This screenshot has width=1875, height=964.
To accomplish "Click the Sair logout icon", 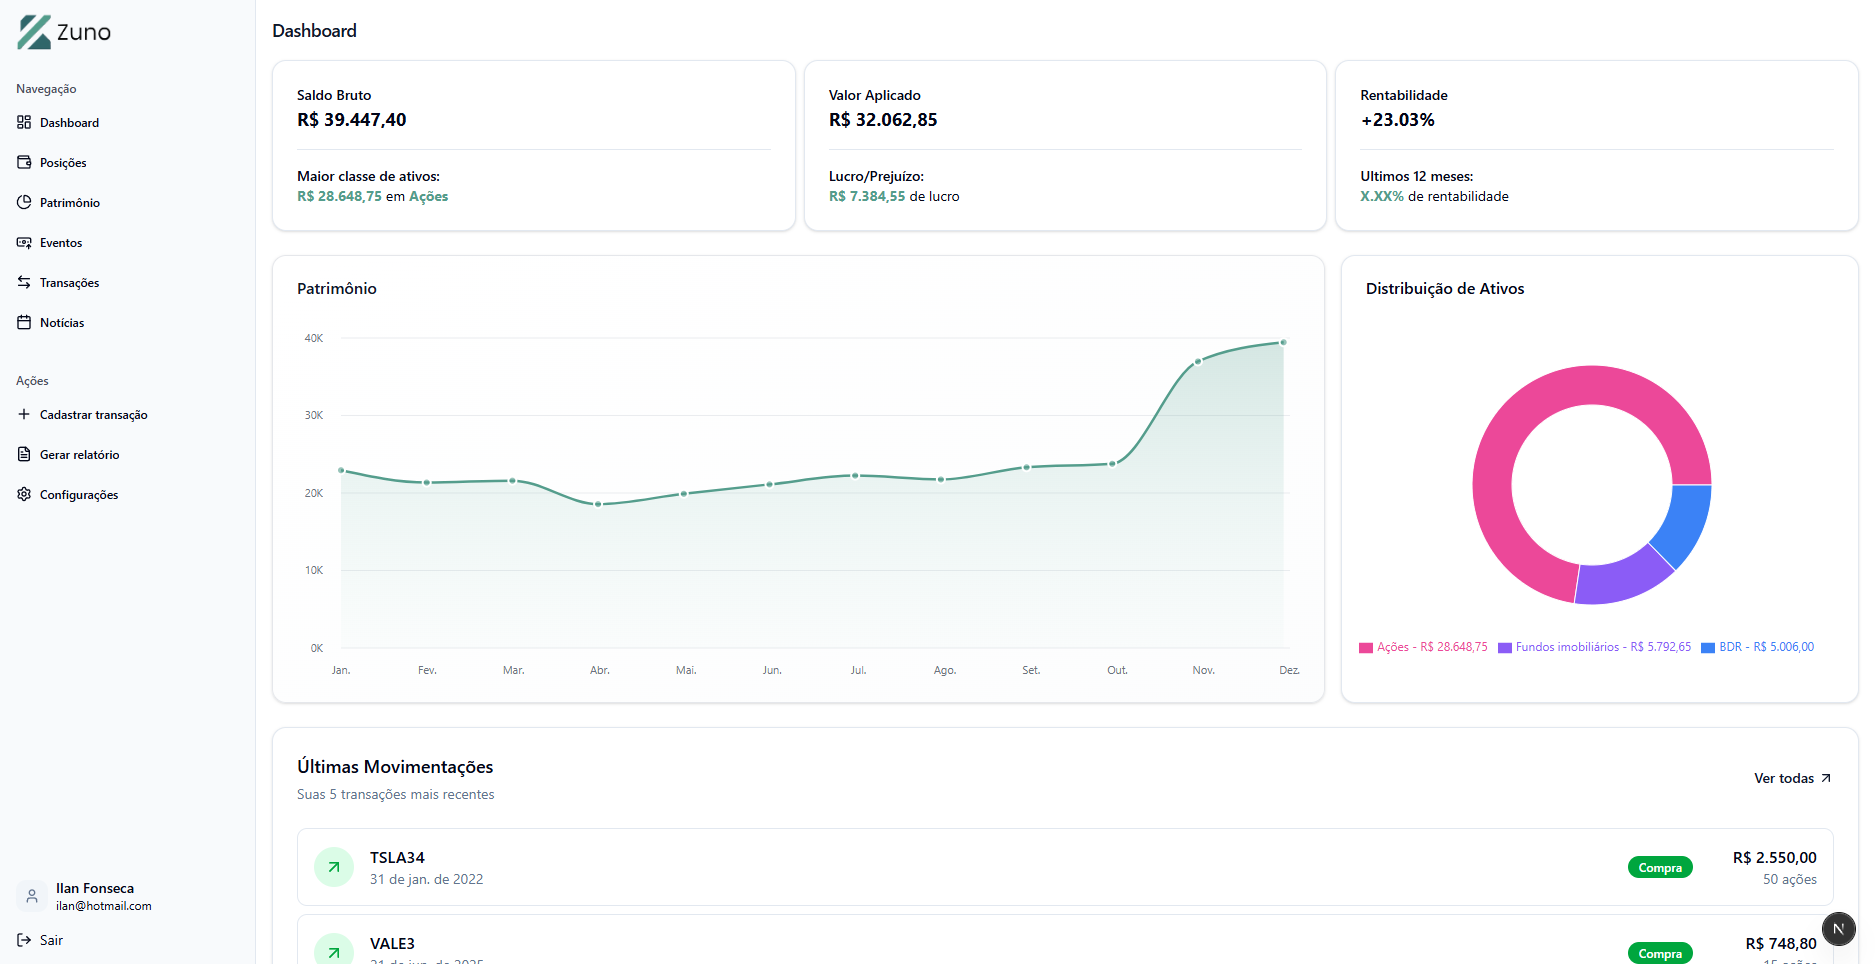I will [23, 940].
